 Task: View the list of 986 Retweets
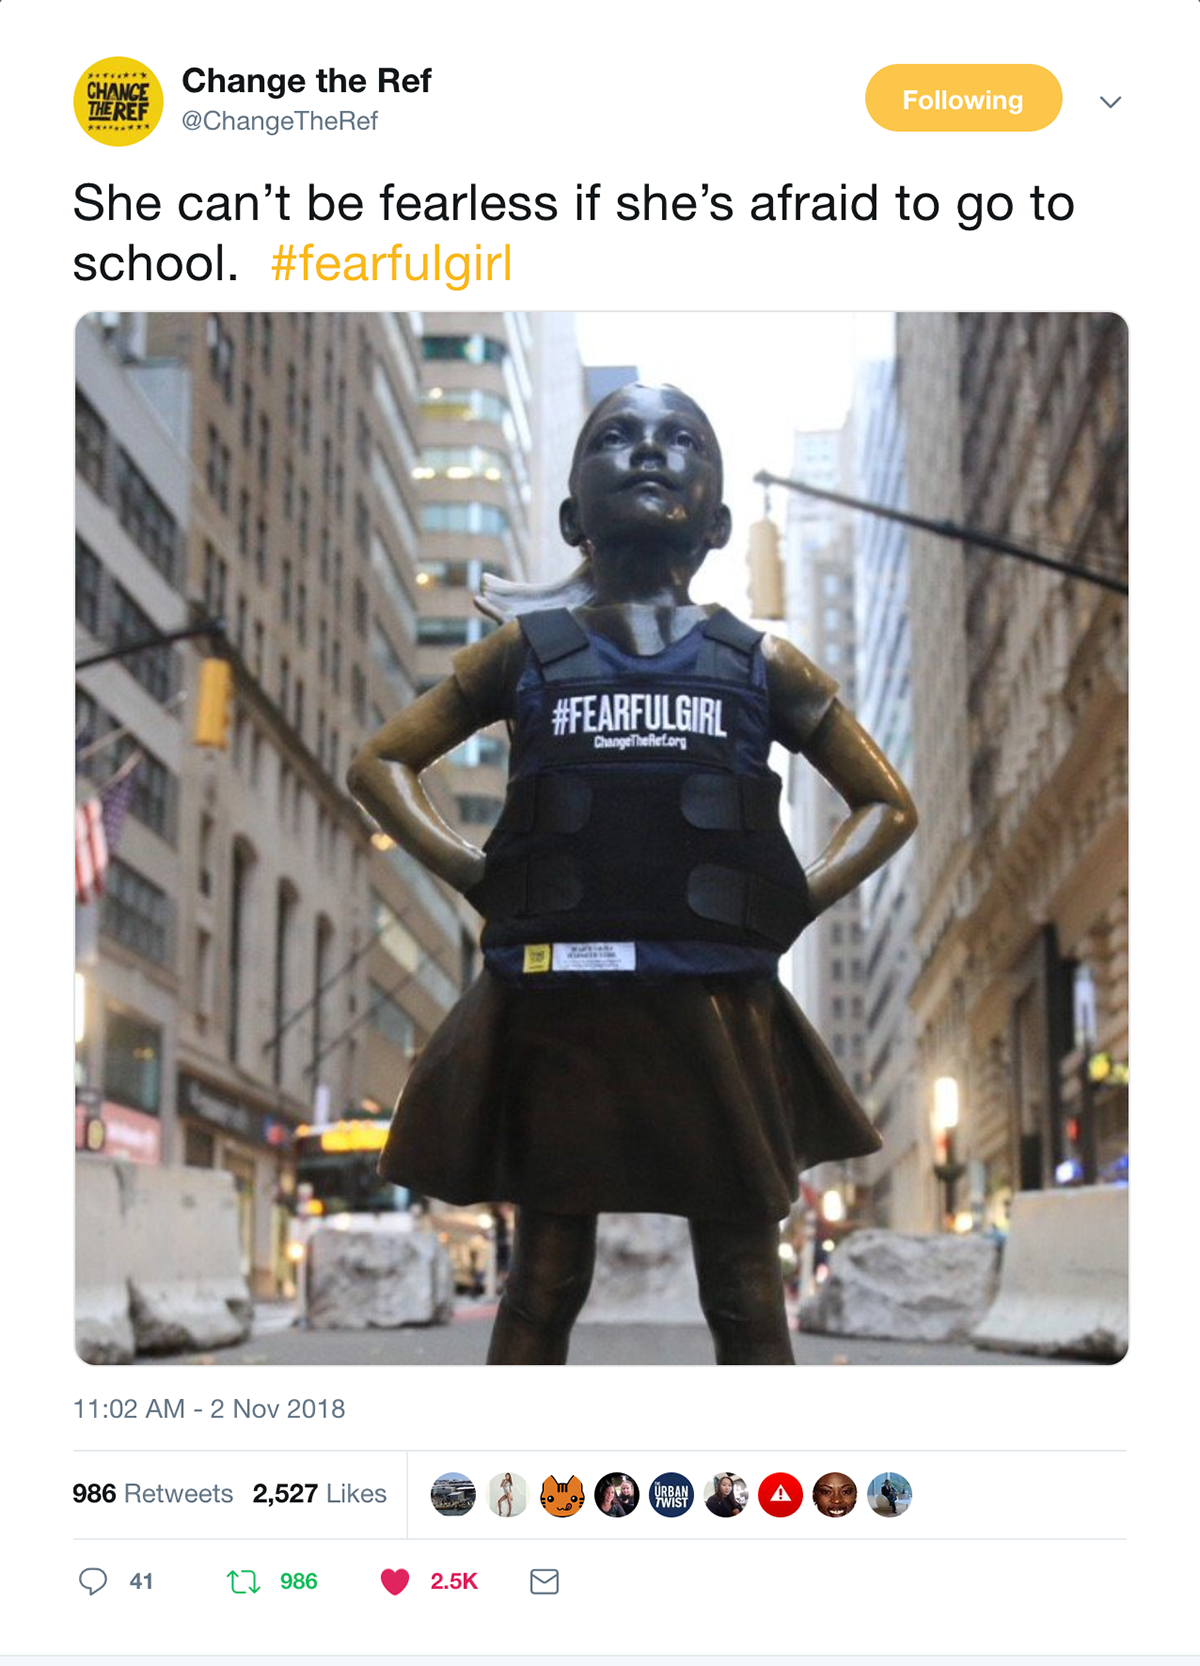(x=152, y=1493)
